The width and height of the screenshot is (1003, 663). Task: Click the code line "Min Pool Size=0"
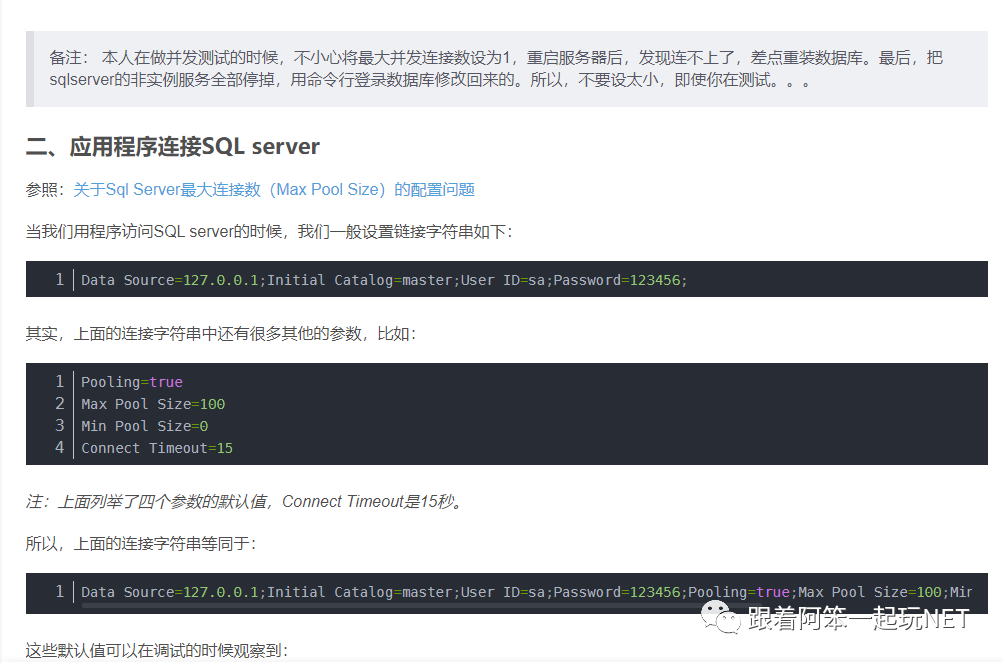tap(145, 426)
